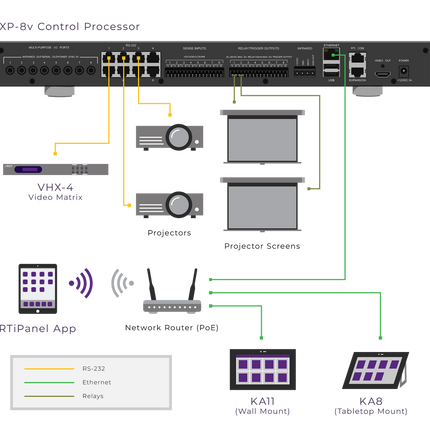Click the "VHX-4" label
Image resolution: width=430 pixels, height=430 pixels.
tap(55, 187)
